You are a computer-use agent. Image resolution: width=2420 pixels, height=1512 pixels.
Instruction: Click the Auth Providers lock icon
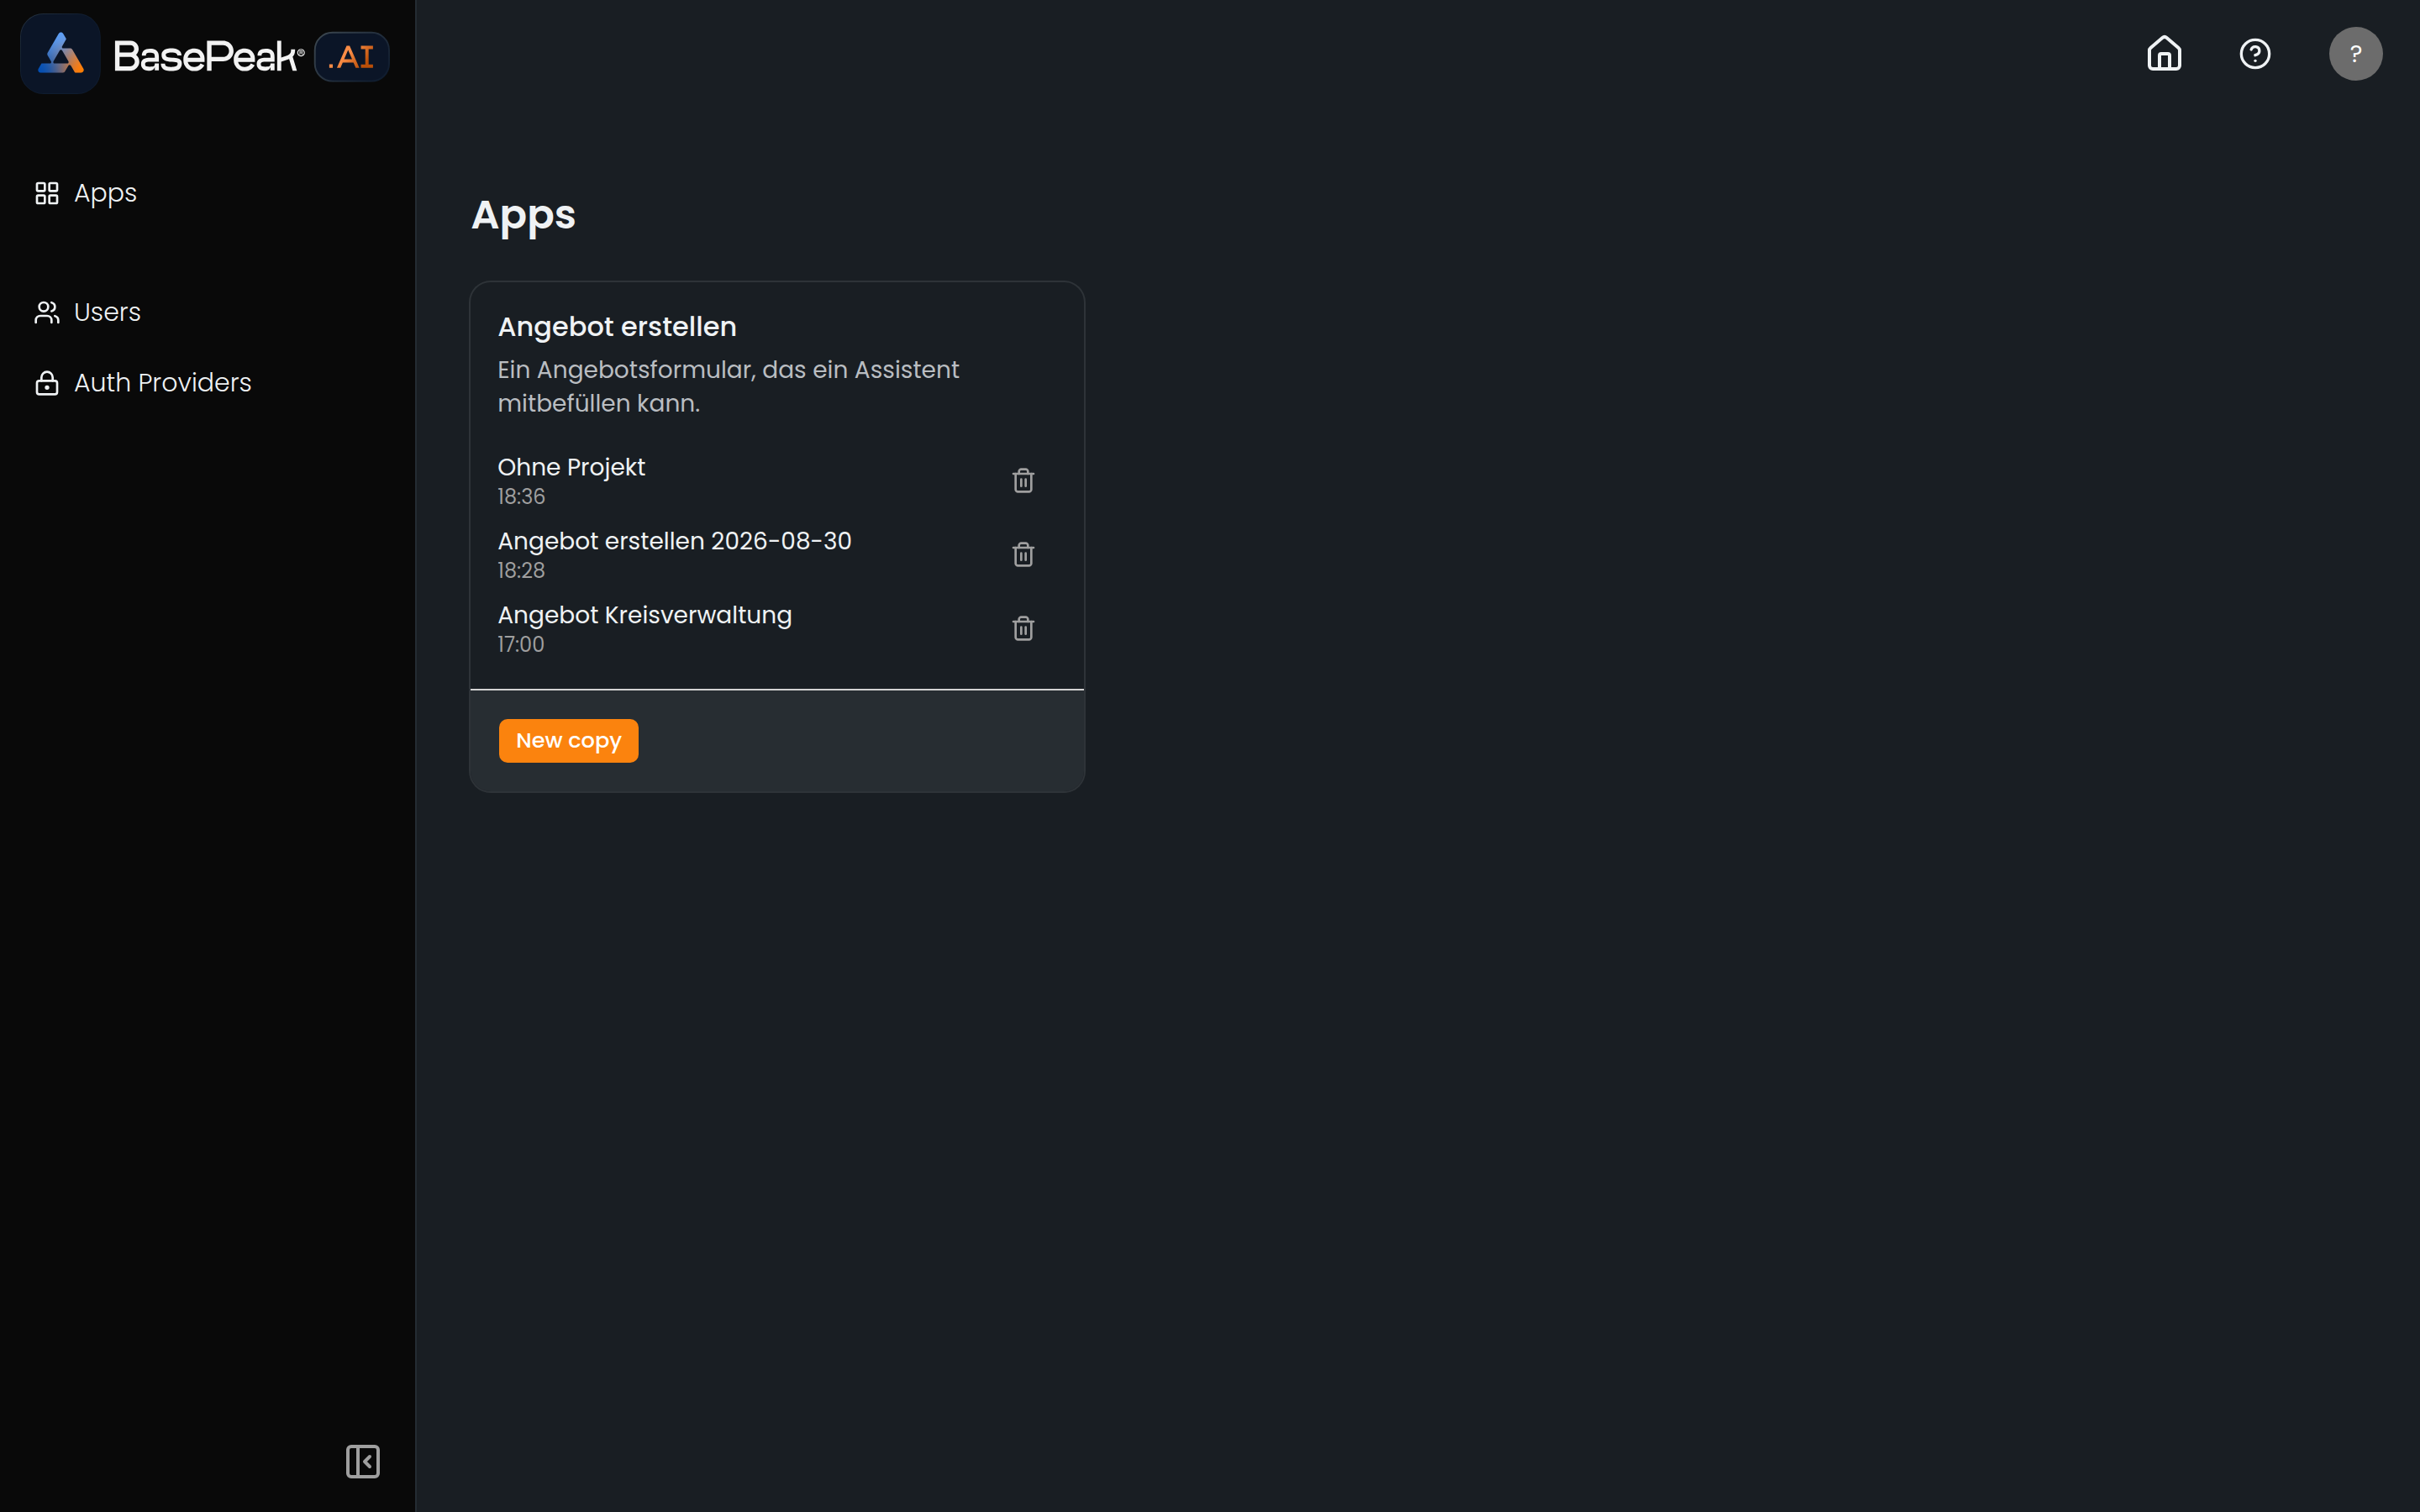[x=47, y=383]
